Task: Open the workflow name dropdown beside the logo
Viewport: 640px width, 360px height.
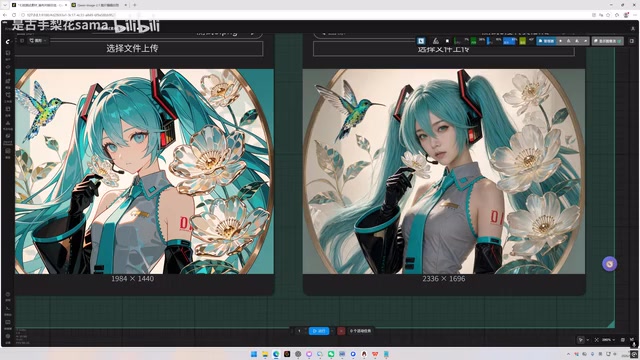Action: [x=38, y=41]
